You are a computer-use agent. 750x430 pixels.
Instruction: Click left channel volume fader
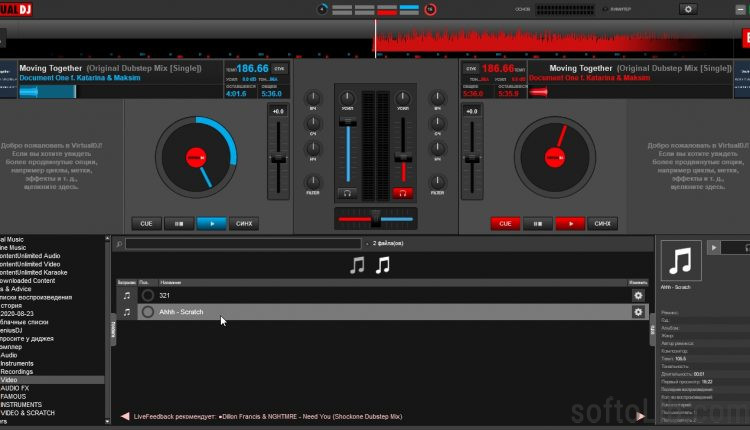(348, 122)
